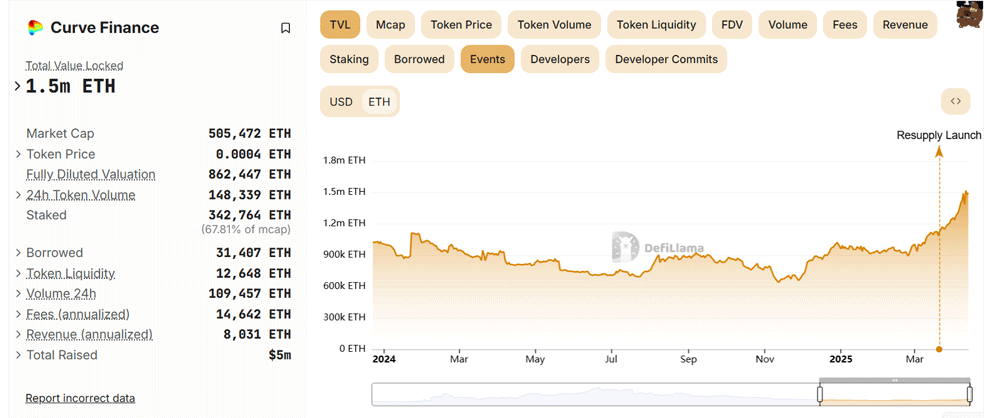Disable the Events chart overlay
984x418 pixels.
pos(488,59)
